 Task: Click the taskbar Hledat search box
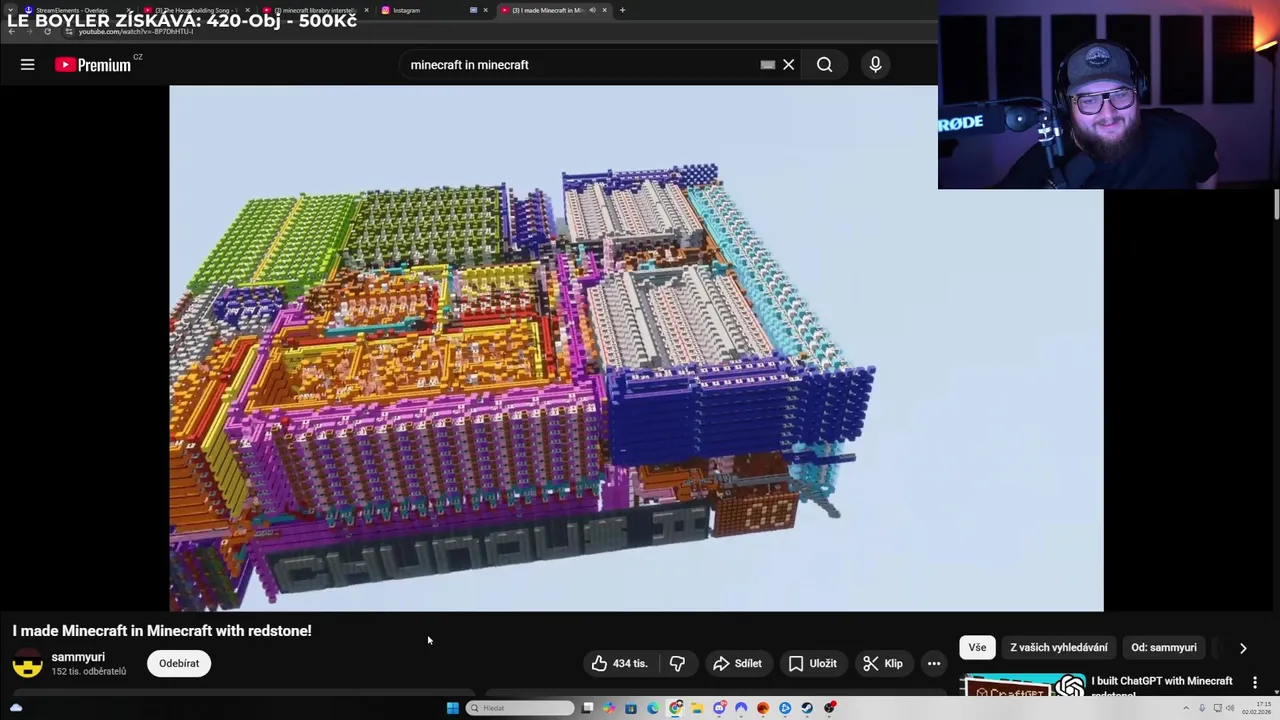[x=520, y=708]
